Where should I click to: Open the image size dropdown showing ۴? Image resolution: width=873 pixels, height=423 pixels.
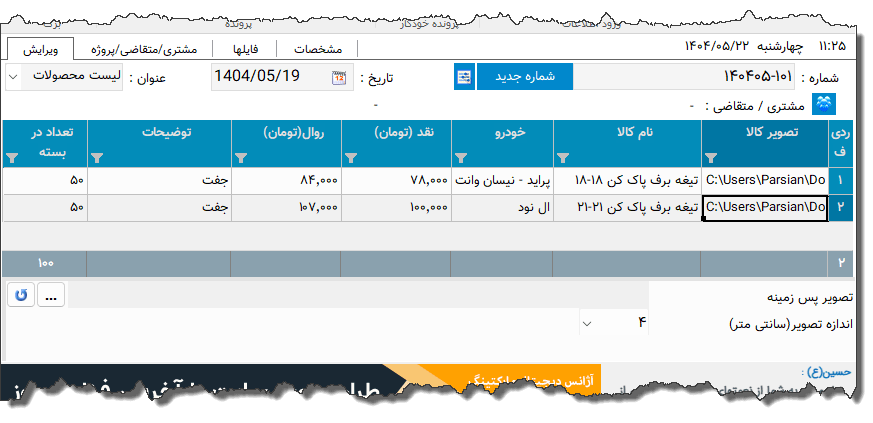(x=587, y=323)
